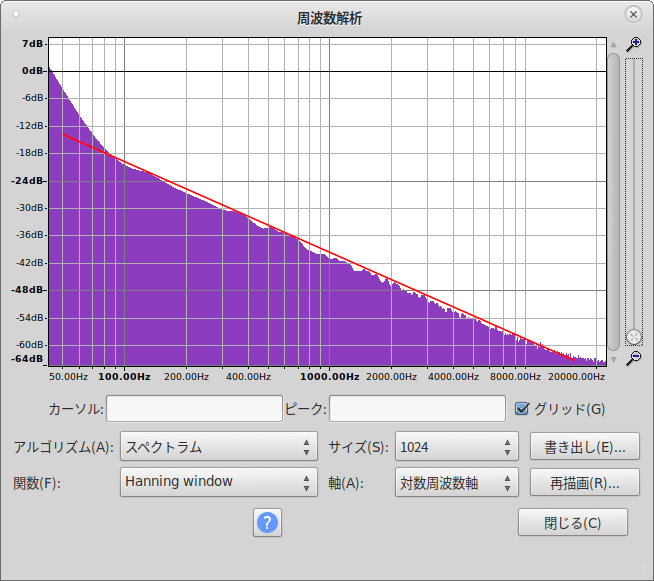Toggle the グリッド(G) grid checkbox
The image size is (654, 581).
coord(521,408)
